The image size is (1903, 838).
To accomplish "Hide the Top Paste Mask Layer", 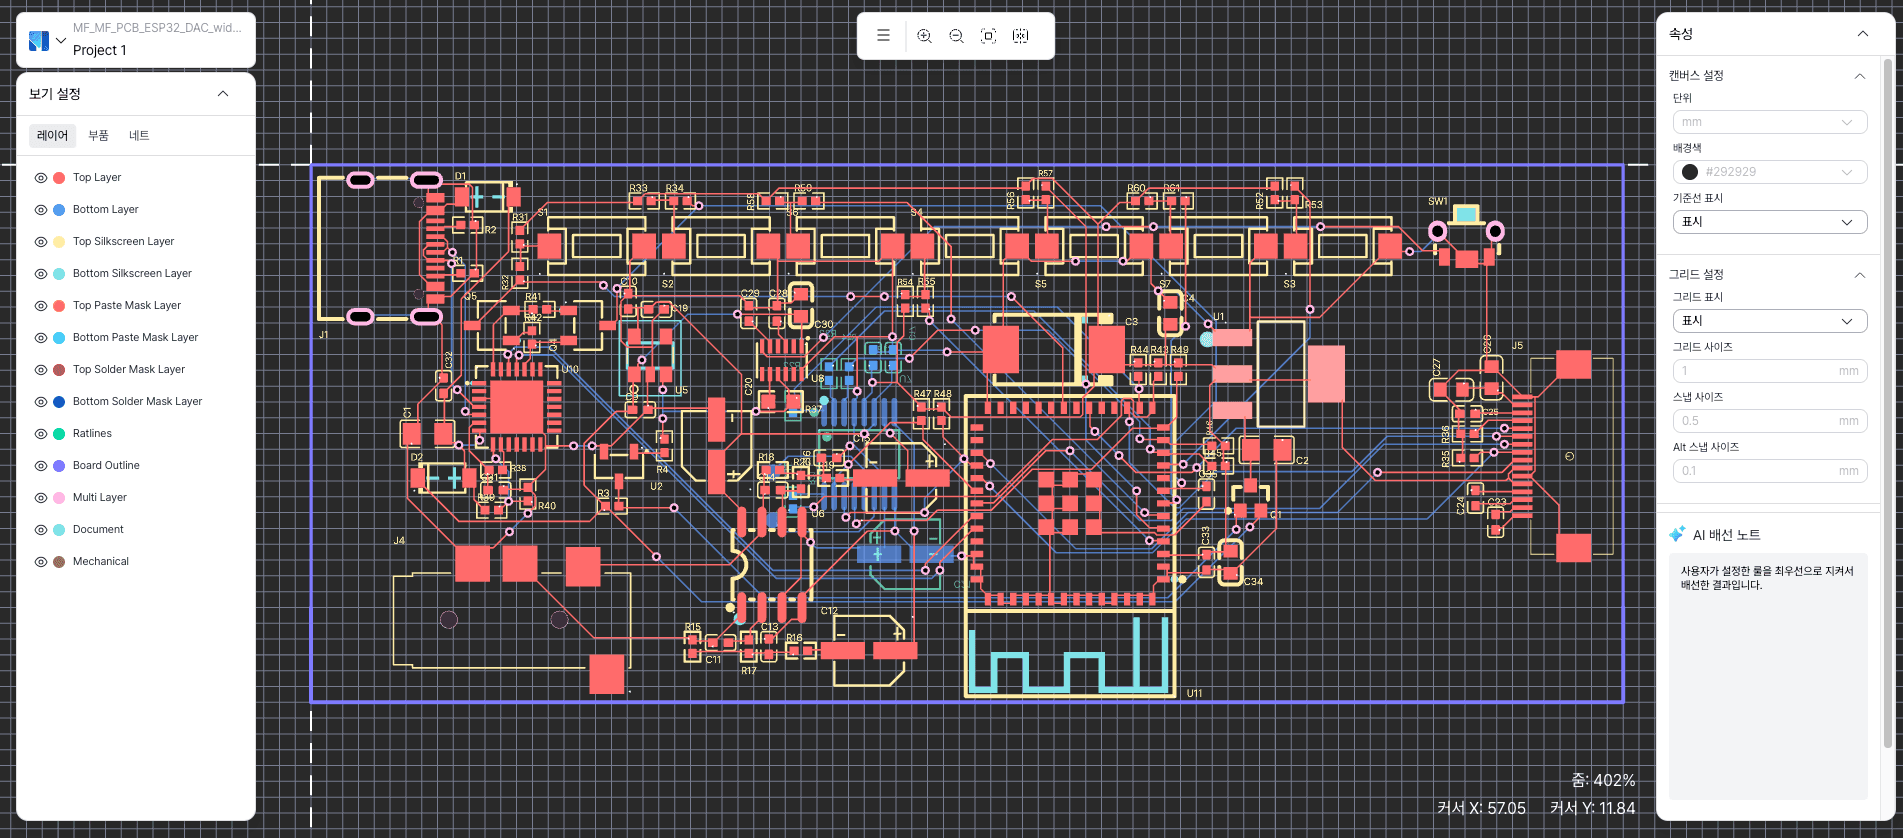I will pyautogui.click(x=41, y=306).
